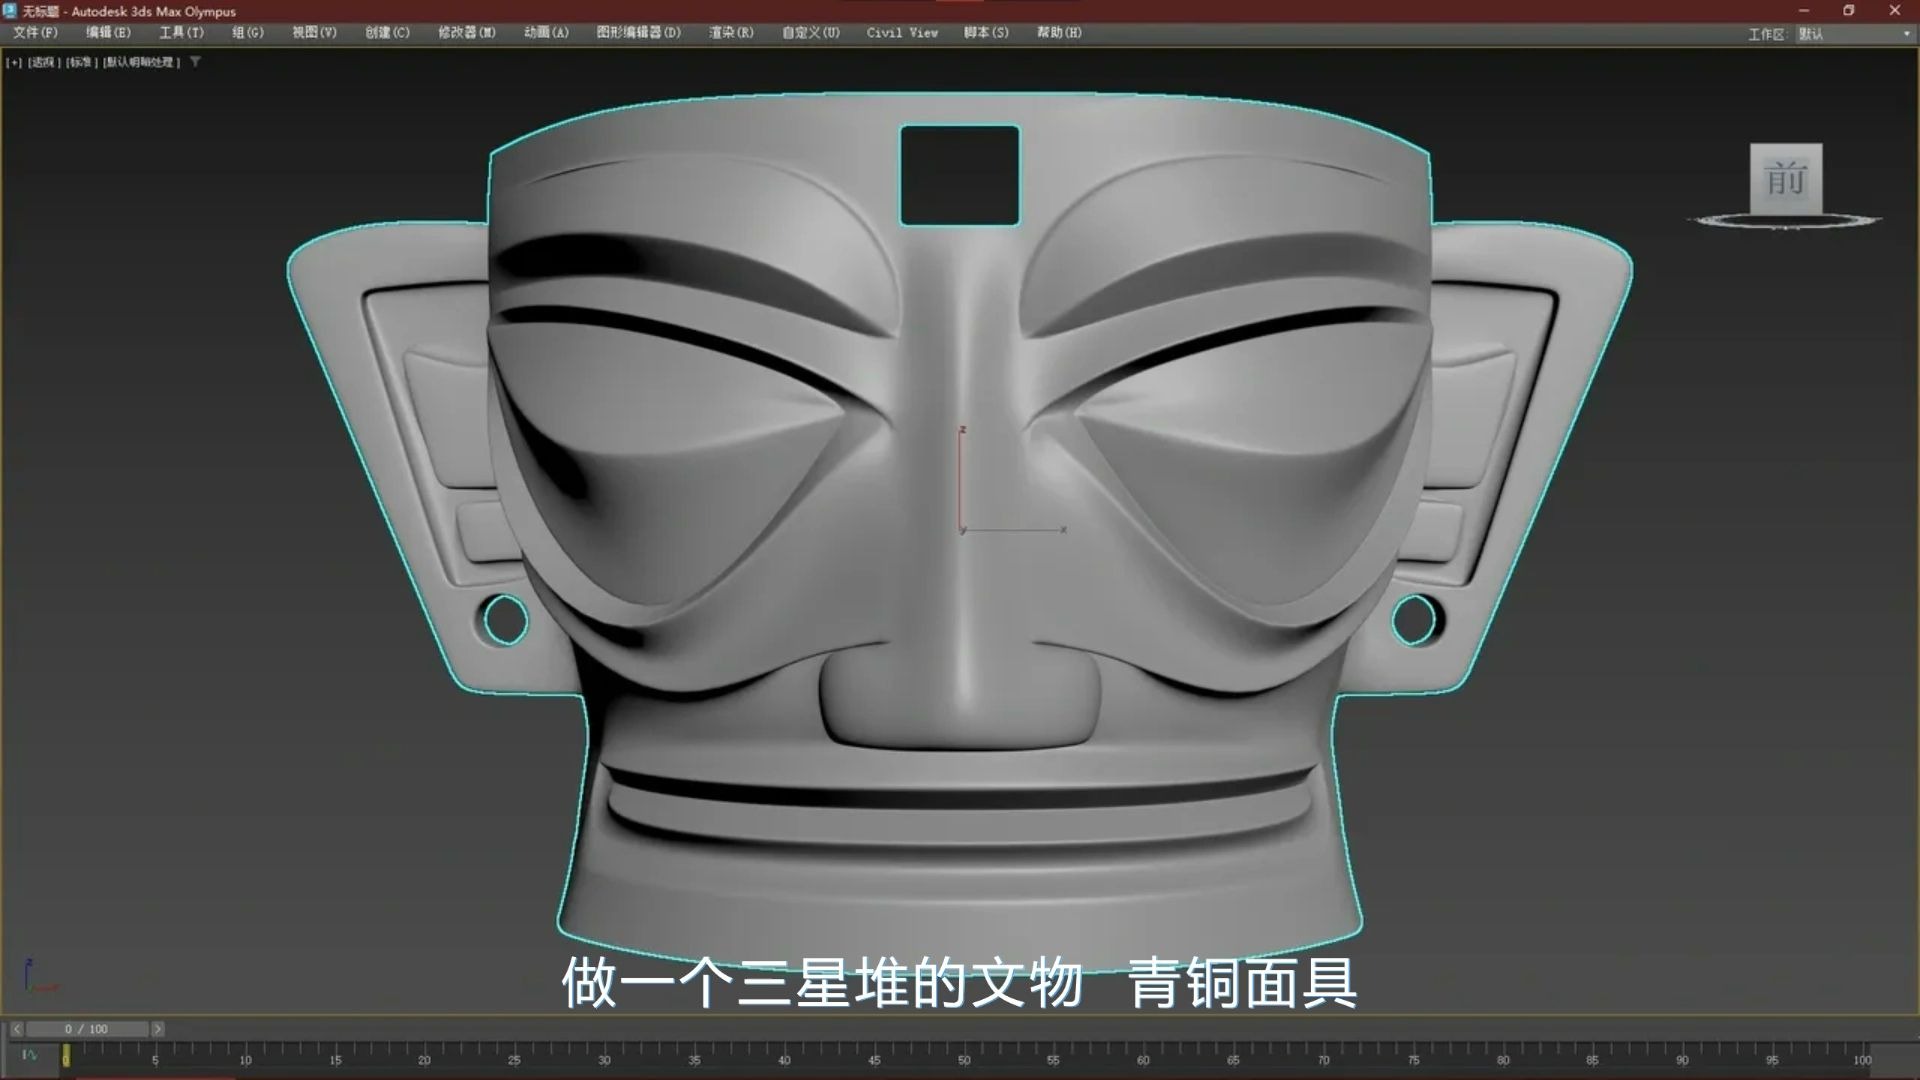Click the 标准 viewport quality label
1920x1080 pixels.
(x=82, y=62)
